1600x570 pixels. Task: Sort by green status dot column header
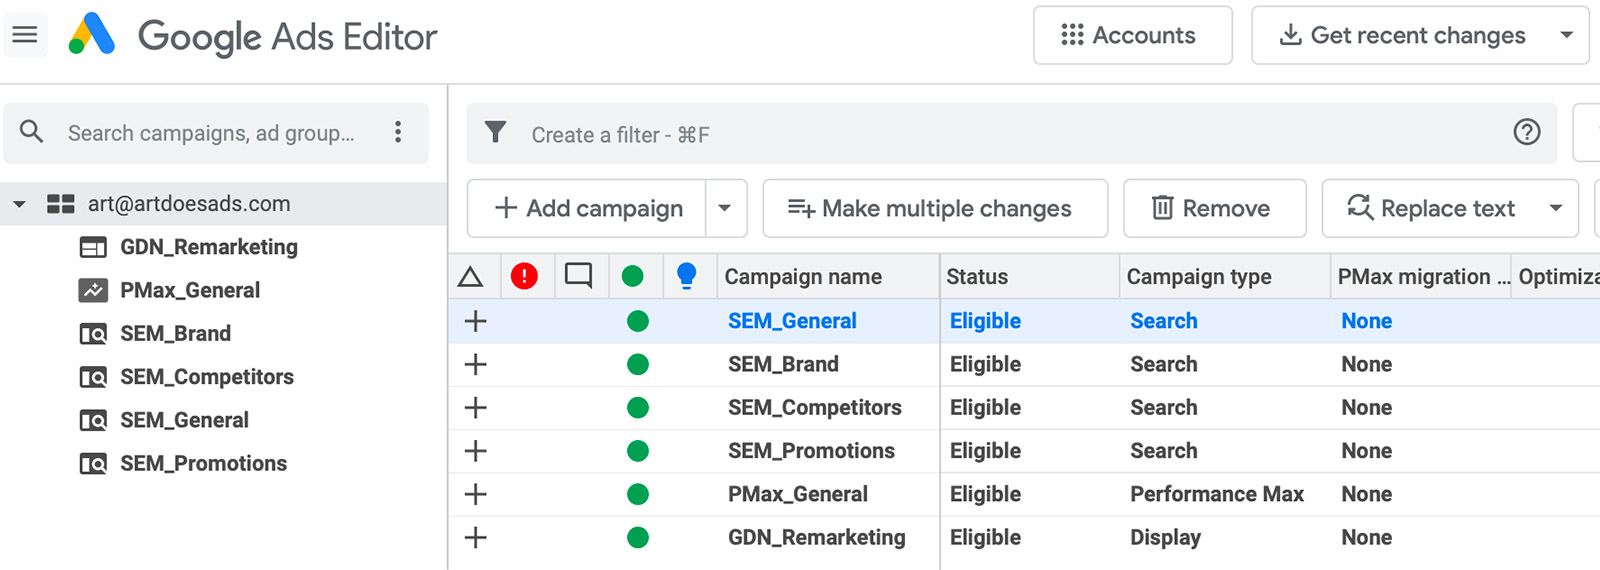click(x=632, y=276)
